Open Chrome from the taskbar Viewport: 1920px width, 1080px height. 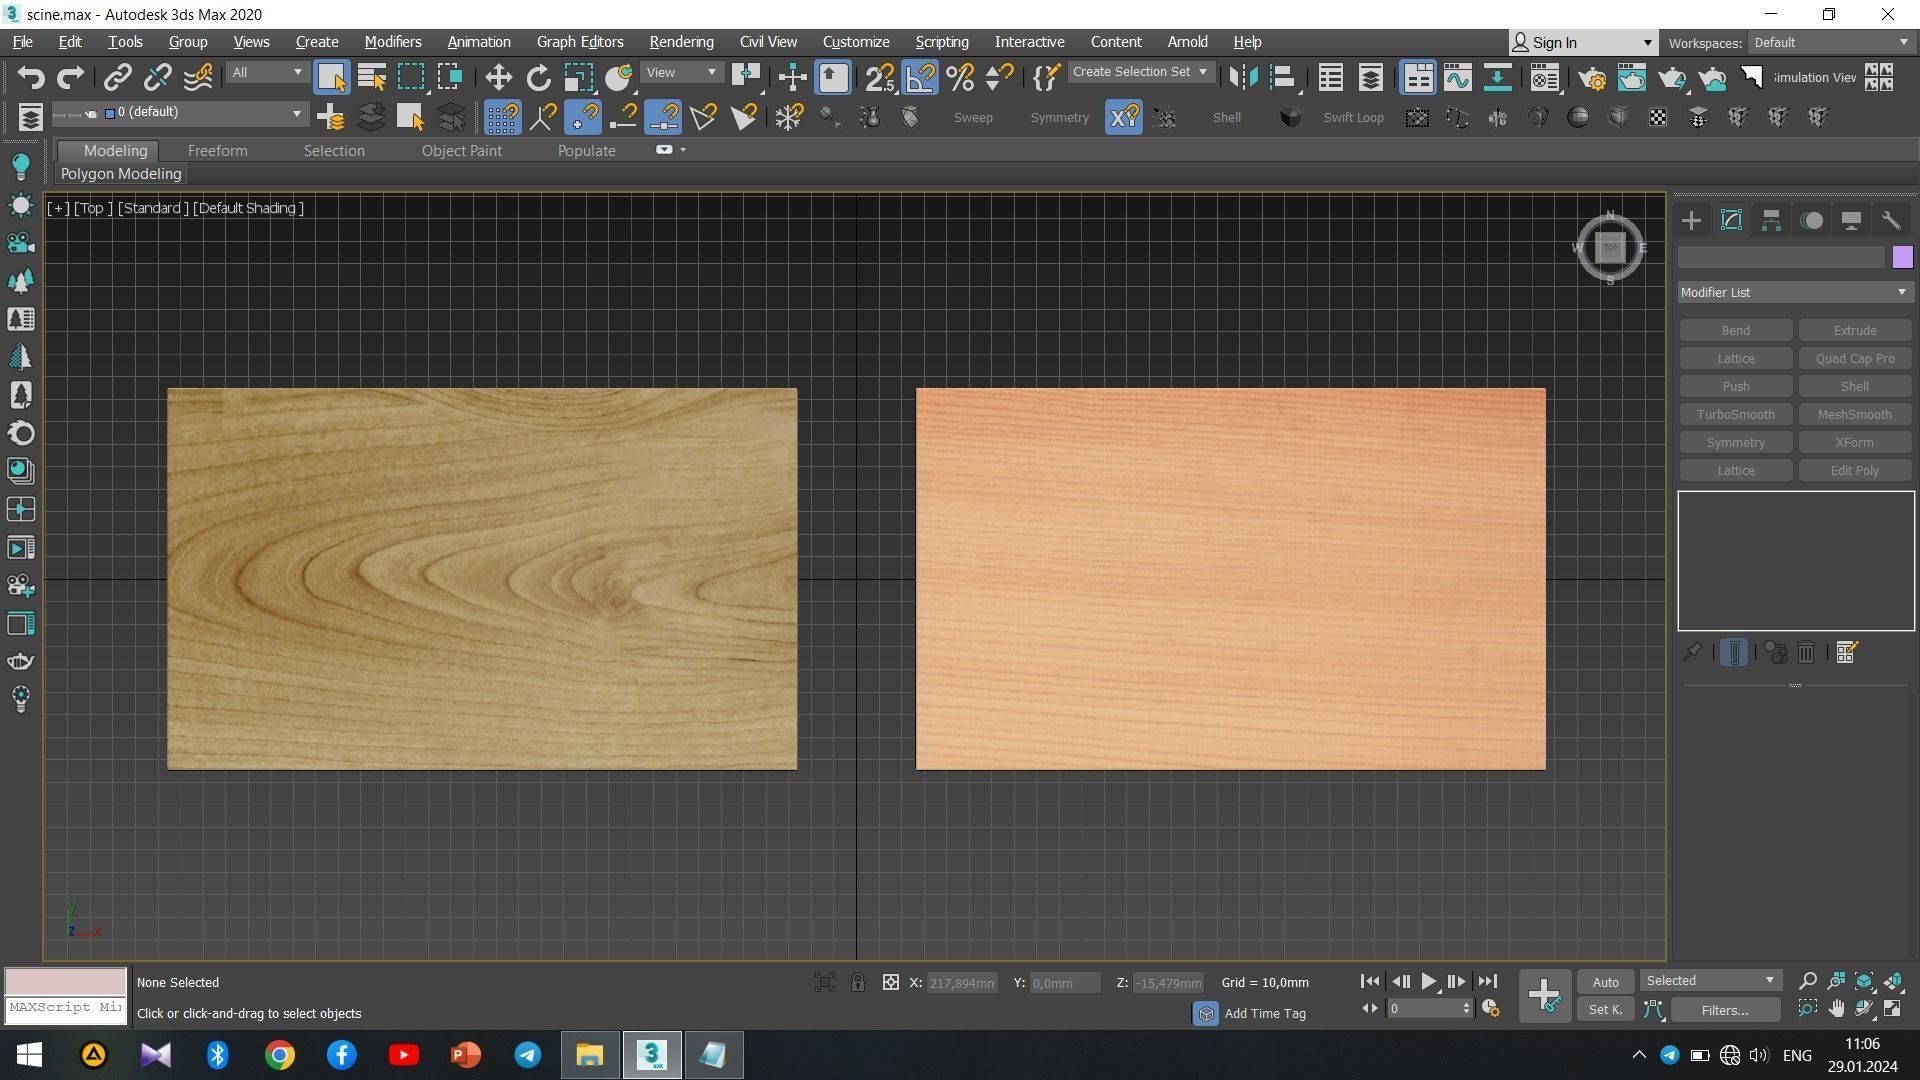point(280,1055)
